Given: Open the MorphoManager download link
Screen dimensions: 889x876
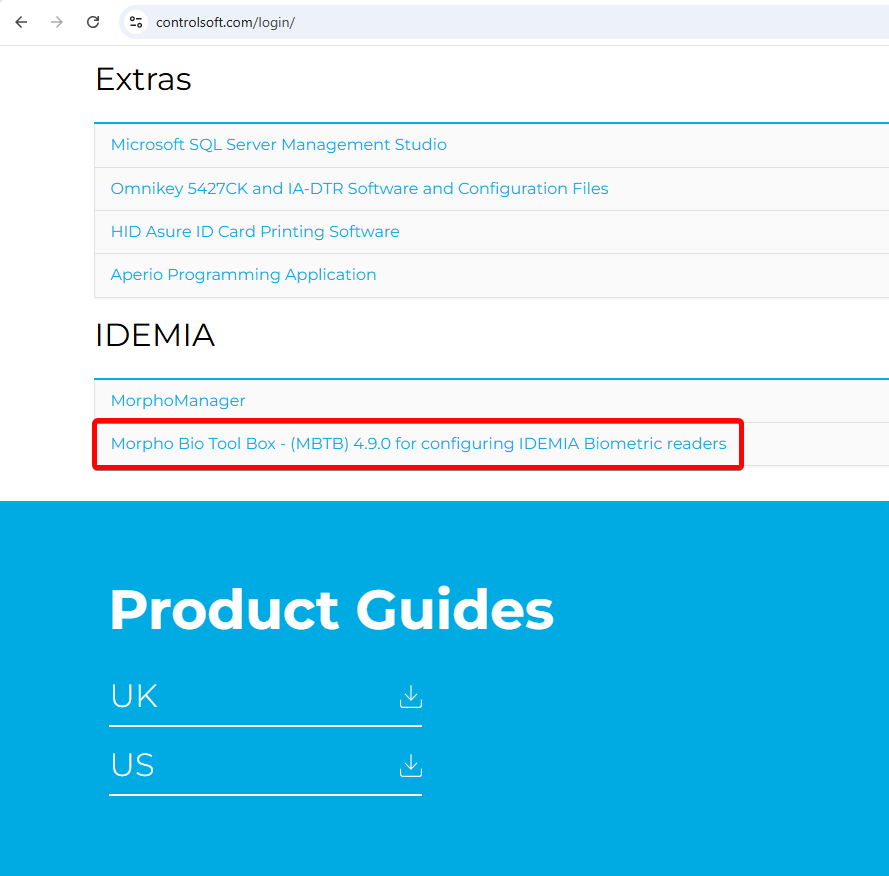Looking at the screenshot, I should (178, 400).
